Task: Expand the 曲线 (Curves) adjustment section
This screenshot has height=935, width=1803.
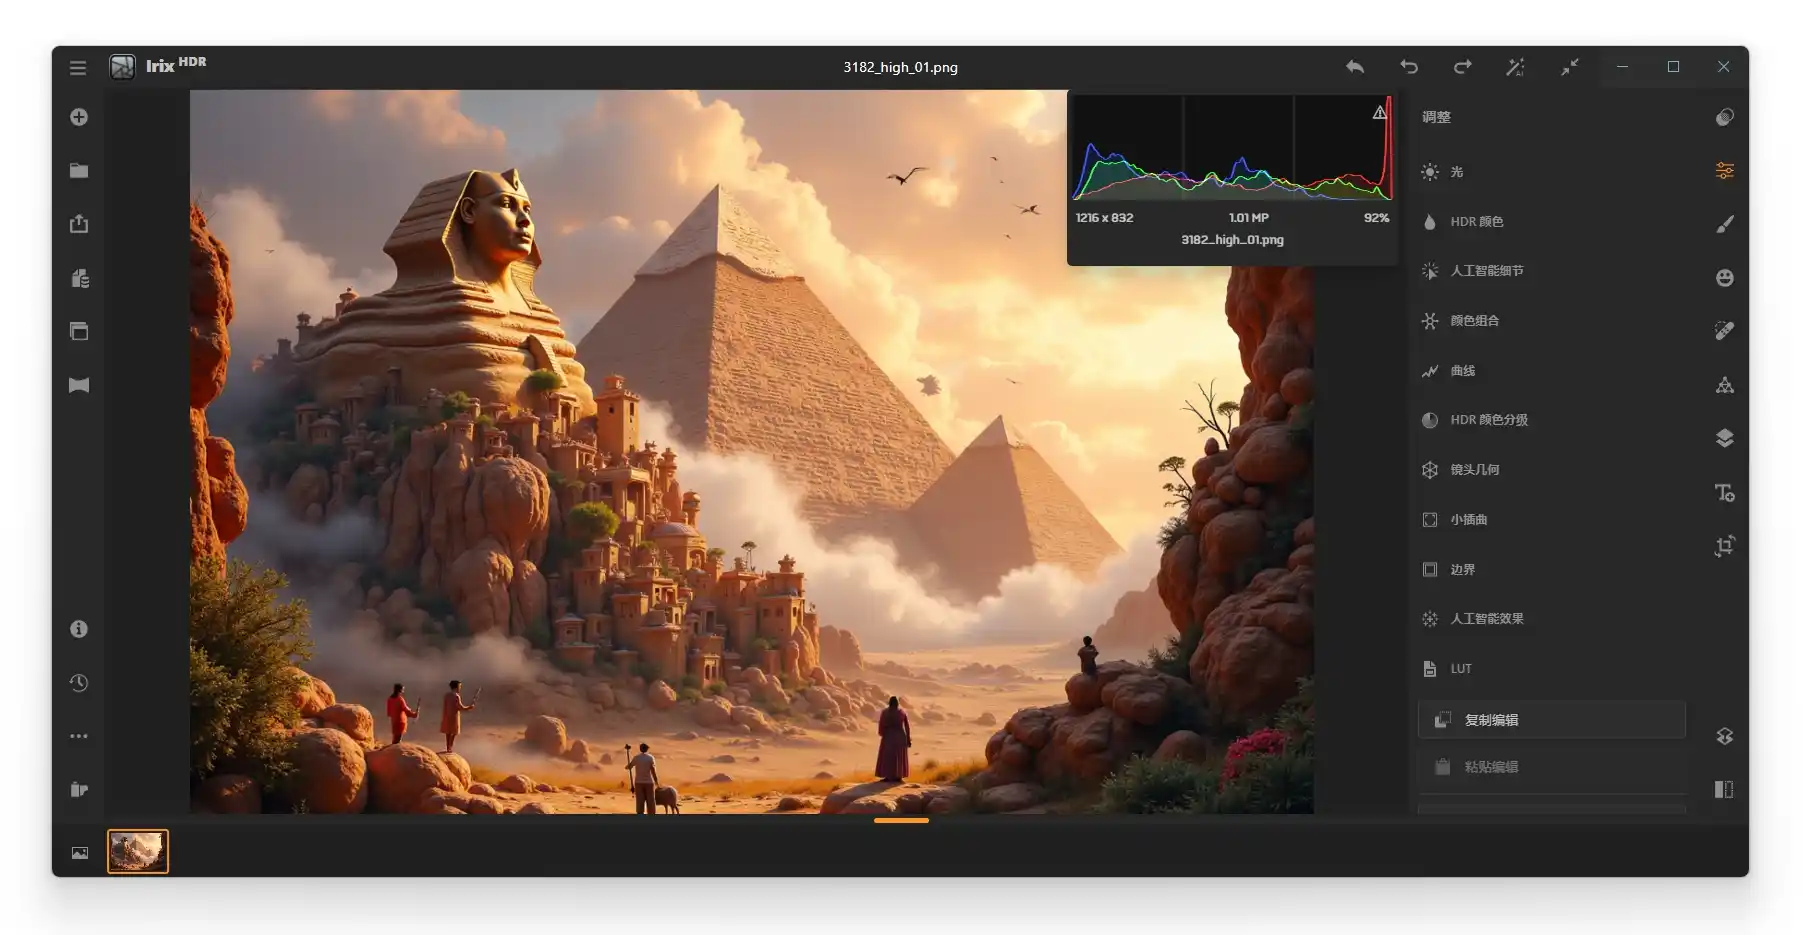Action: pos(1462,371)
